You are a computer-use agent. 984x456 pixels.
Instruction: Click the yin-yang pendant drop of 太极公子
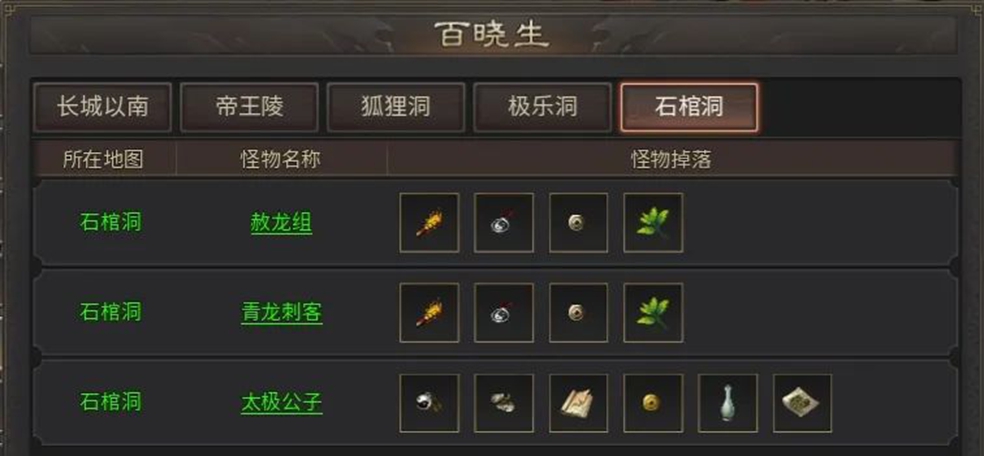[x=429, y=403]
